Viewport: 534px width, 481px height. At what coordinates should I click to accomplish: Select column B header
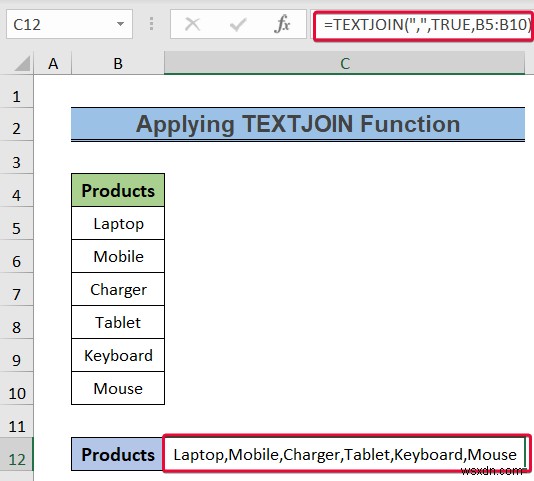pyautogui.click(x=118, y=63)
